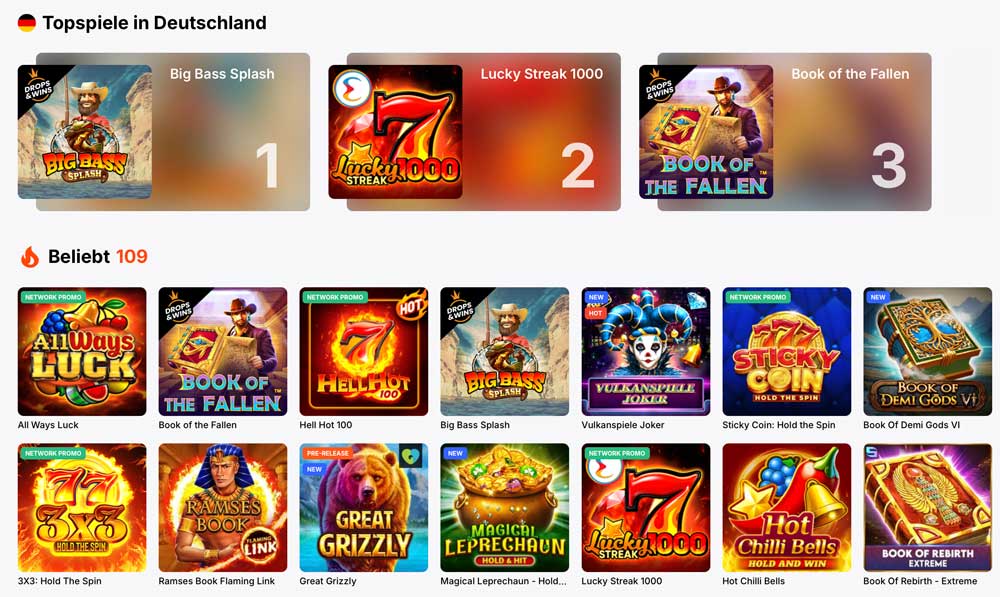Open Book of the Fallen ranked number 3 card
This screenshot has width=1000, height=597.
[786, 131]
